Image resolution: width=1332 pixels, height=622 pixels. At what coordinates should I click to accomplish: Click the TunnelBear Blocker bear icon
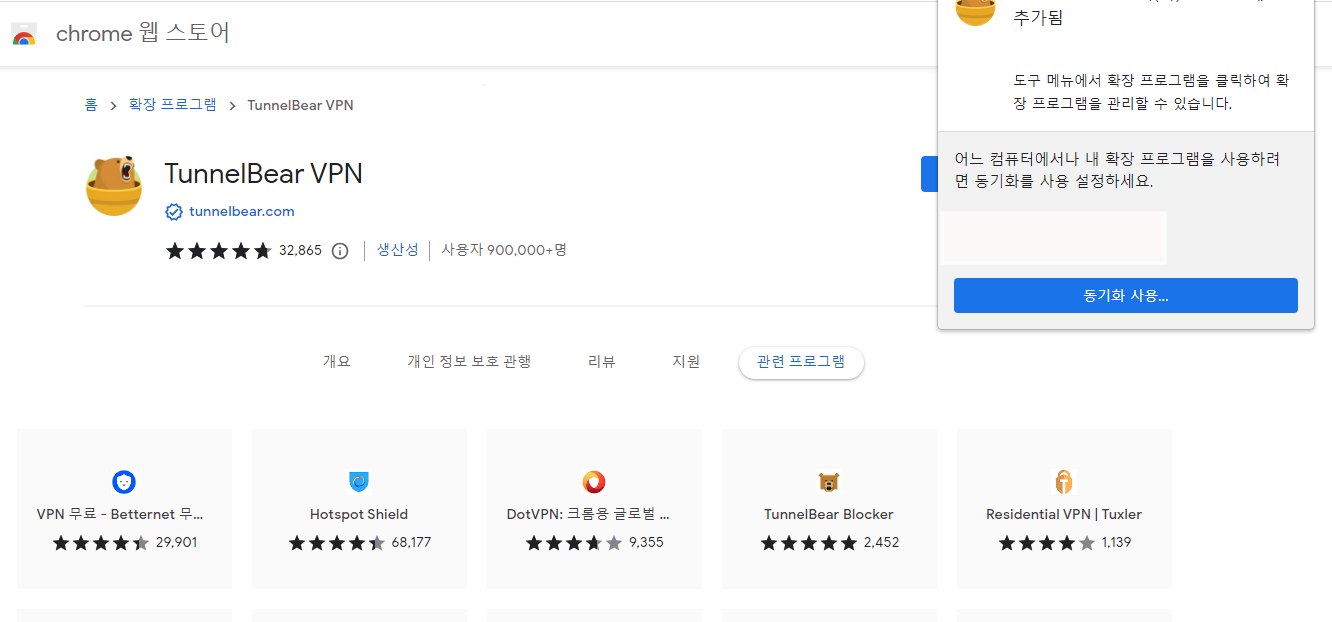[x=829, y=482]
